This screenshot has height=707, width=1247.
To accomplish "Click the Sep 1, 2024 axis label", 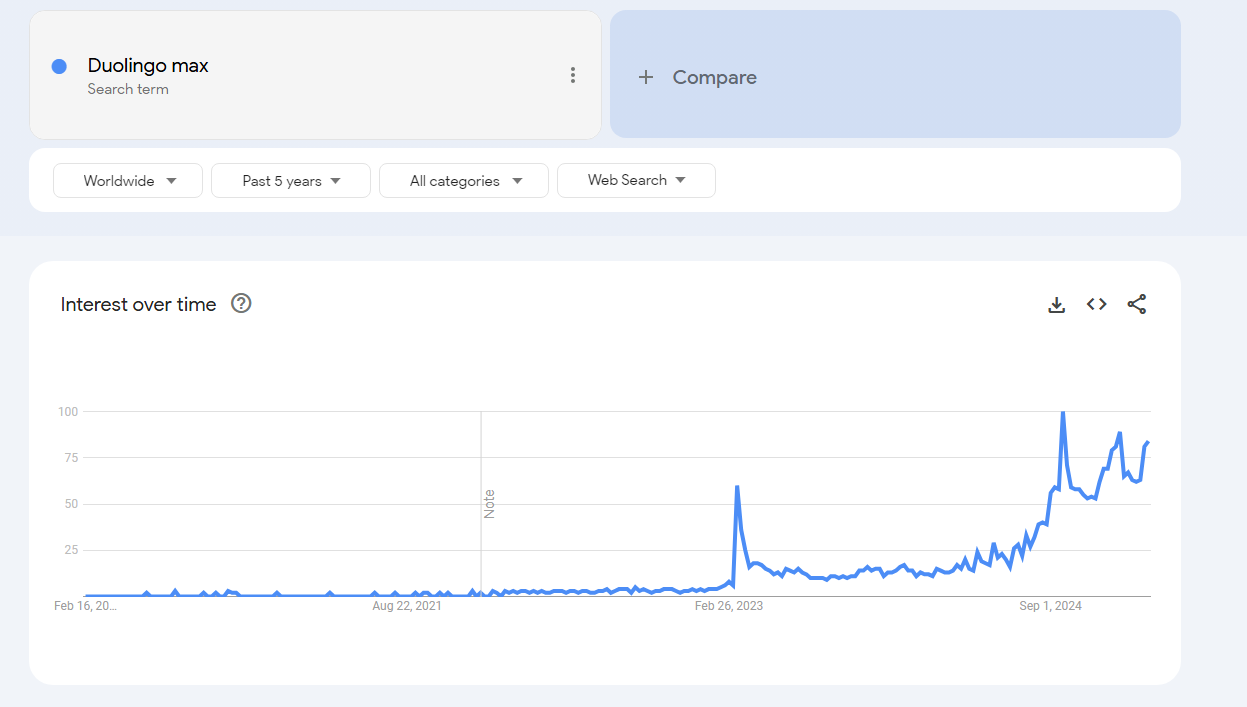I will (x=1050, y=605).
